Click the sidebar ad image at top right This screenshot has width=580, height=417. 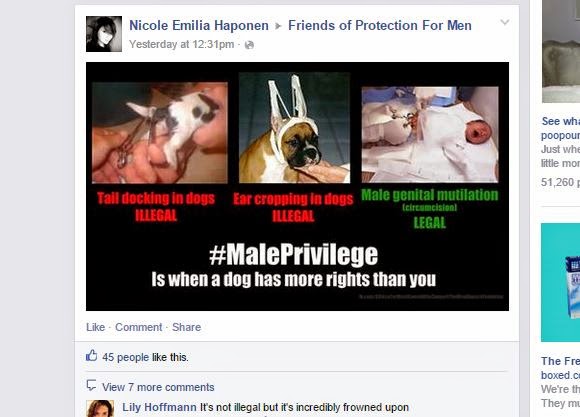click(x=561, y=51)
